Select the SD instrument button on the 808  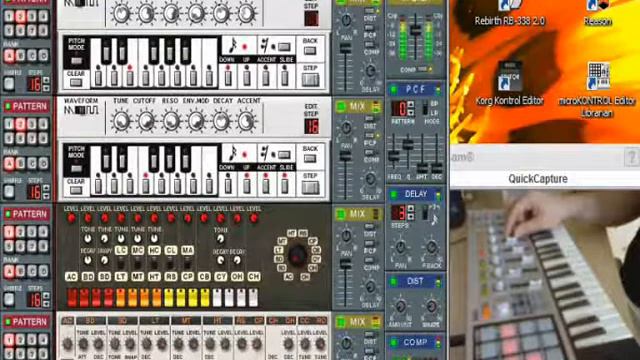coord(104,276)
